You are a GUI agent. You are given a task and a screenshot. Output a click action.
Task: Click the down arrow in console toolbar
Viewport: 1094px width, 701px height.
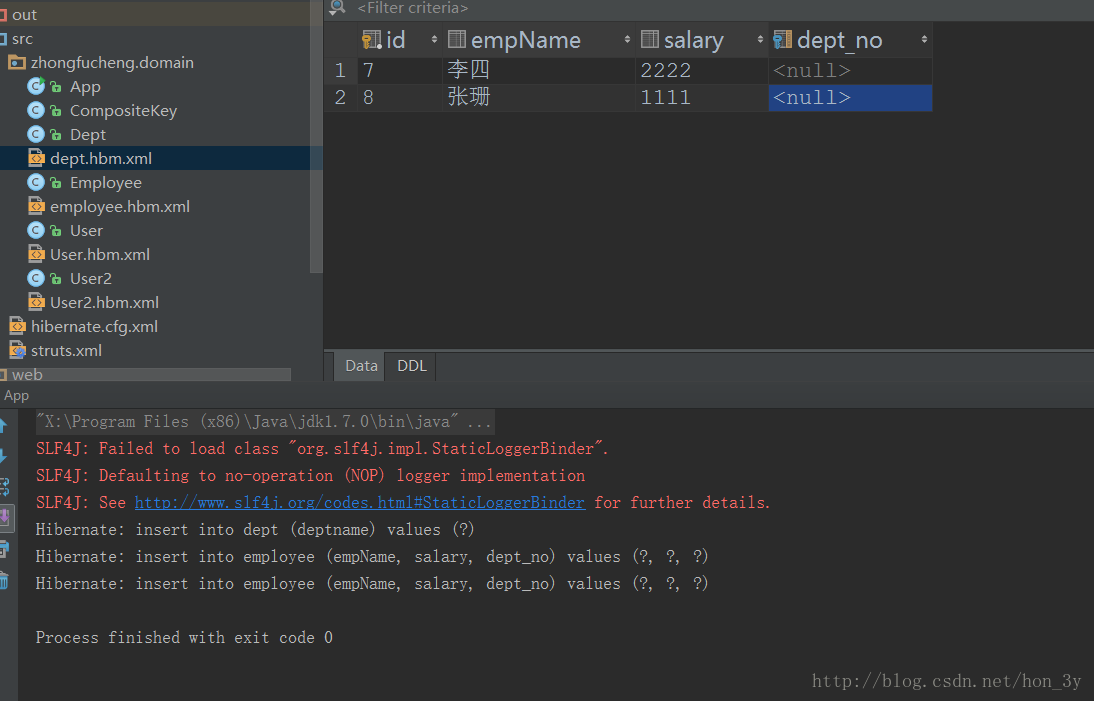3,456
